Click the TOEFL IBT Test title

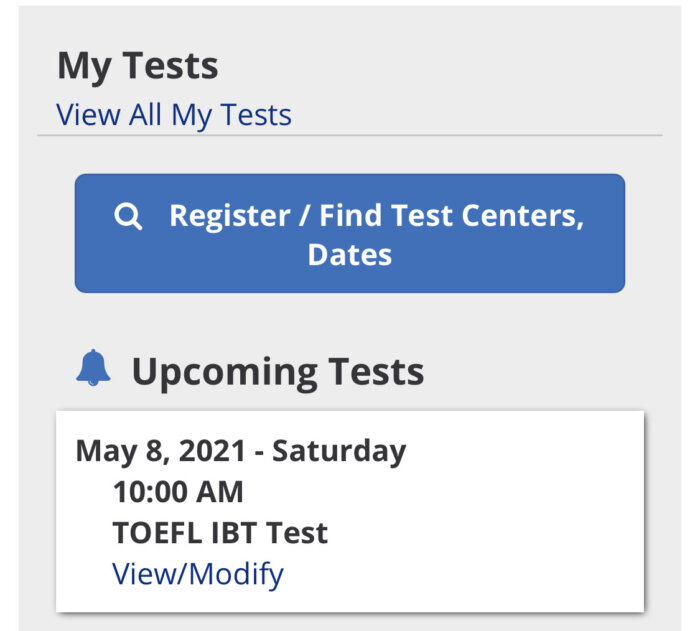pyautogui.click(x=220, y=533)
